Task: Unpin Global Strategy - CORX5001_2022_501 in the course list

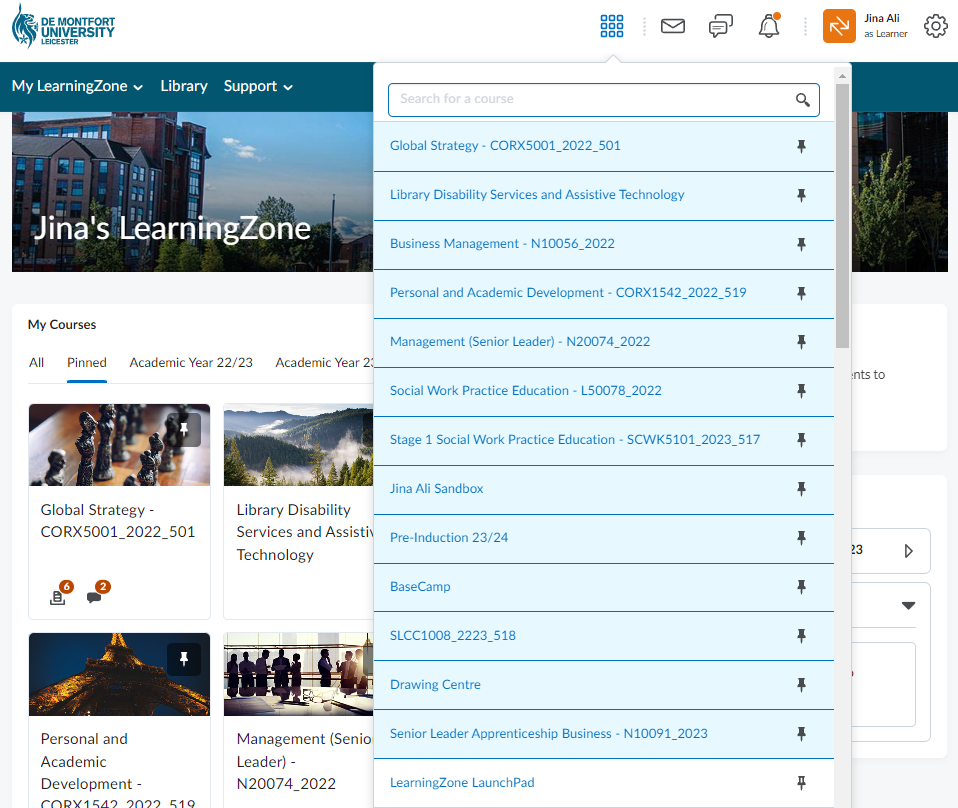Action: (x=801, y=146)
